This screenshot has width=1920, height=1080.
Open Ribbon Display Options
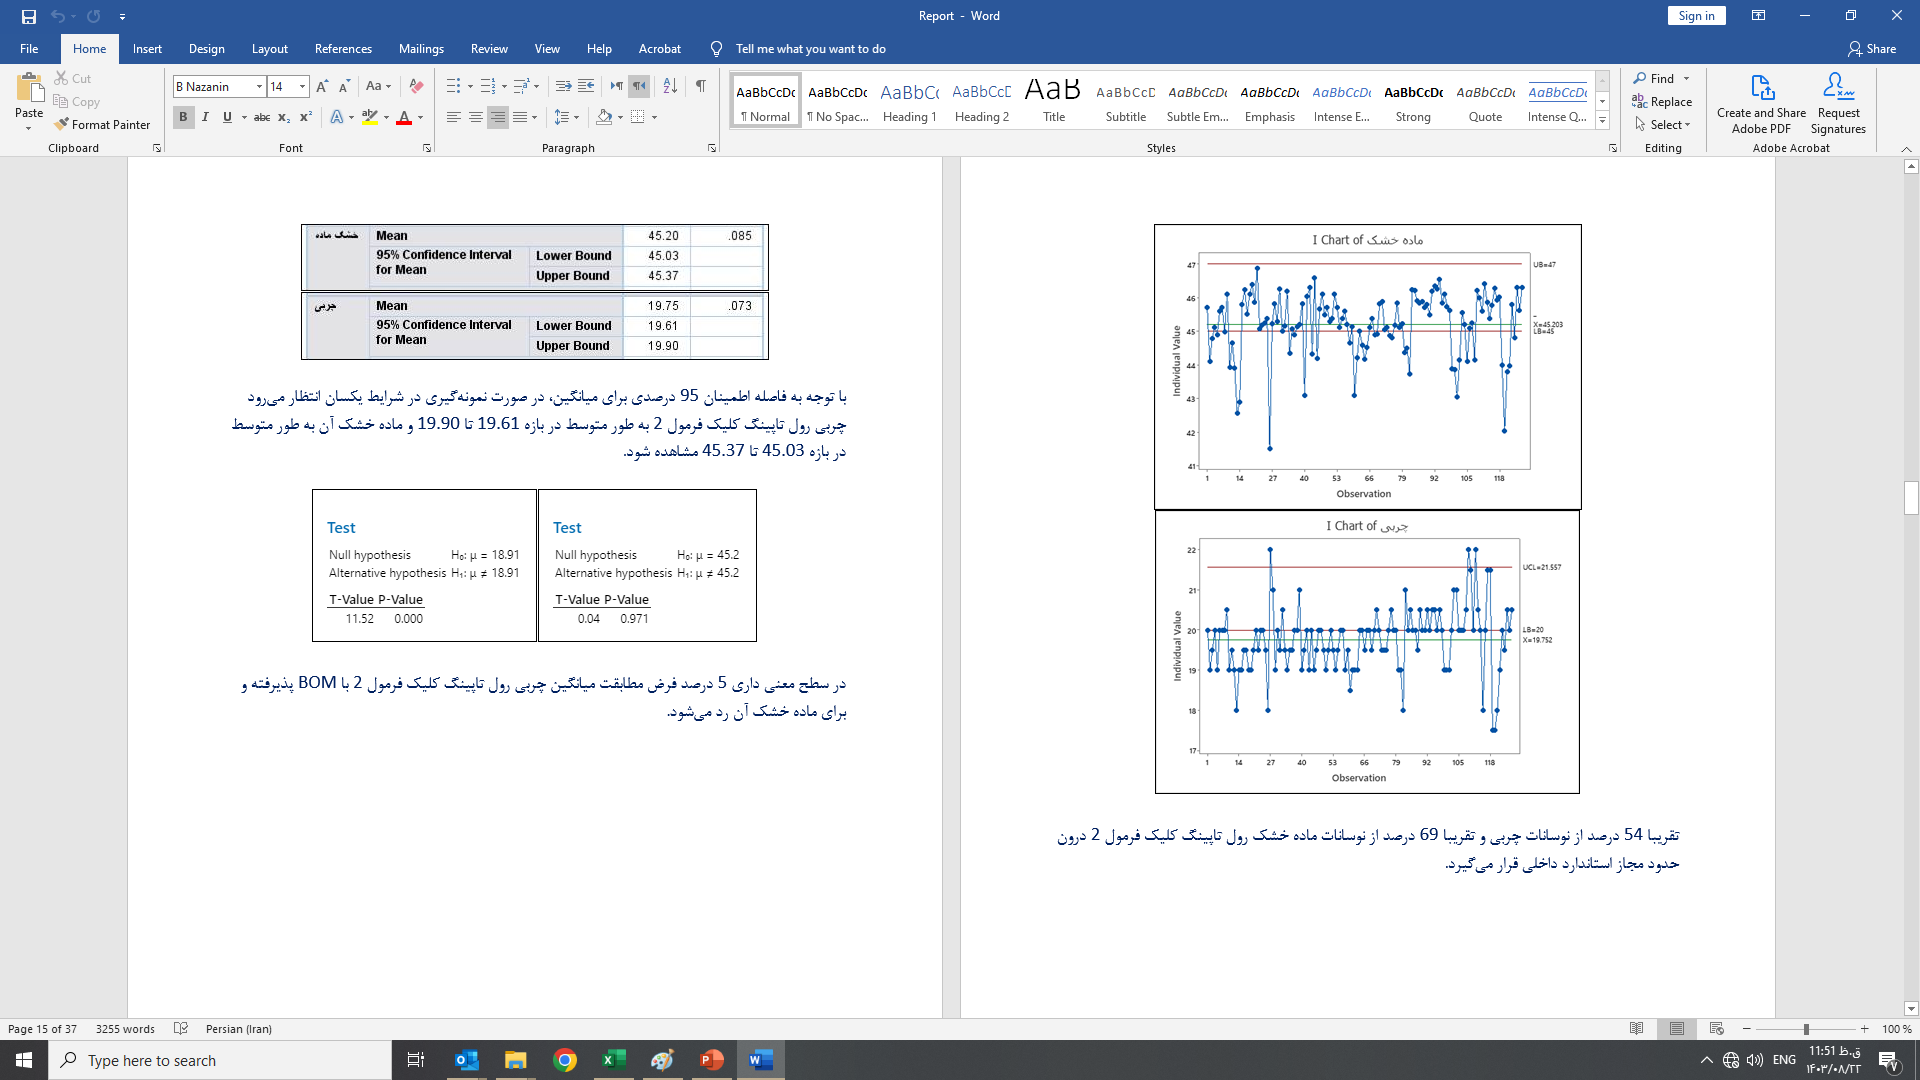click(x=1758, y=16)
